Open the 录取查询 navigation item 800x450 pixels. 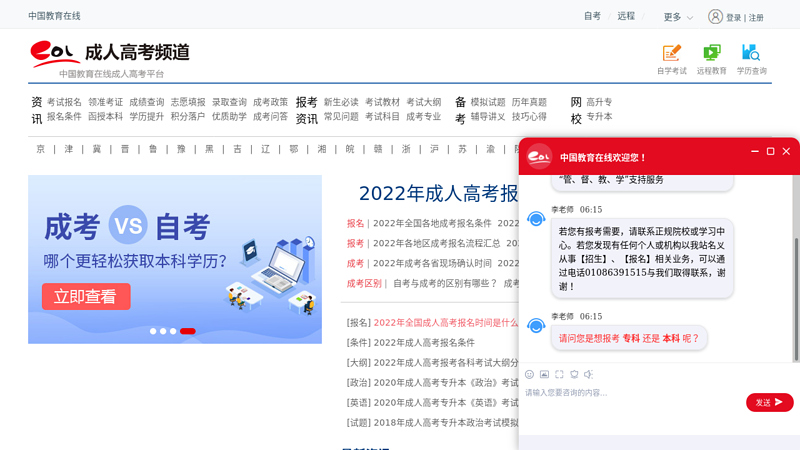point(229,102)
